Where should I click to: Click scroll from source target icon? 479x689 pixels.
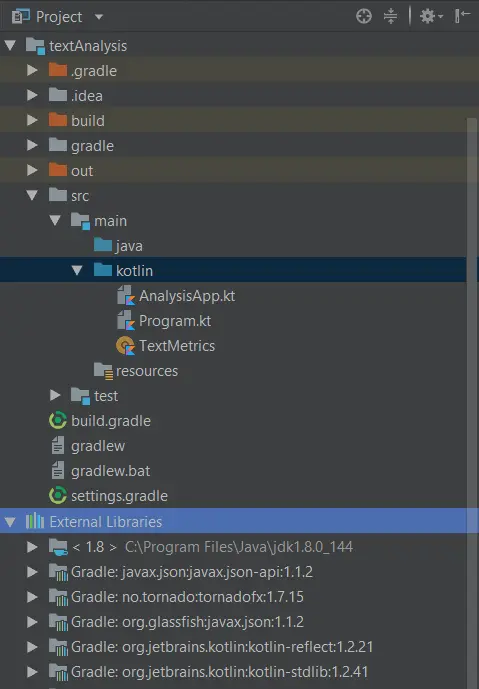364,16
